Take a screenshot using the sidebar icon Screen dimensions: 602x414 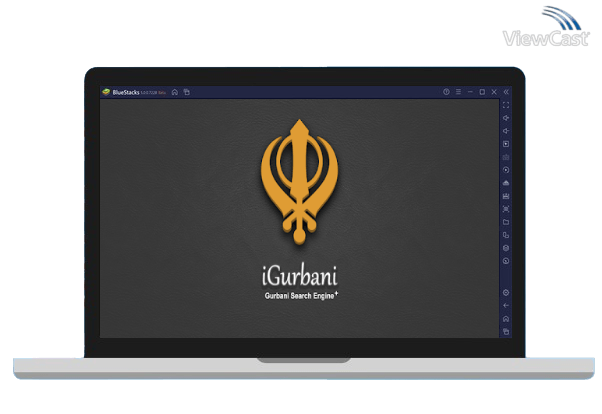click(x=506, y=209)
